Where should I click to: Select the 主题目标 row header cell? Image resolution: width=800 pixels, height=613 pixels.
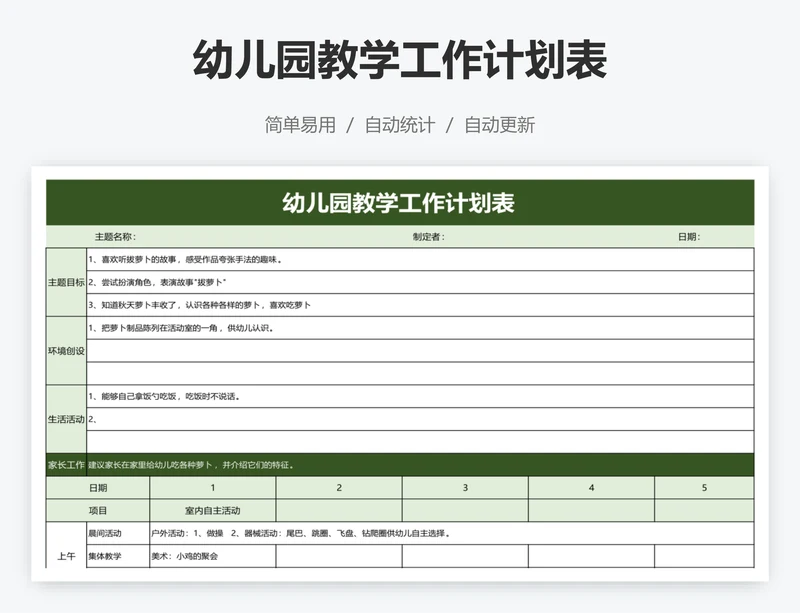[x=66, y=282]
